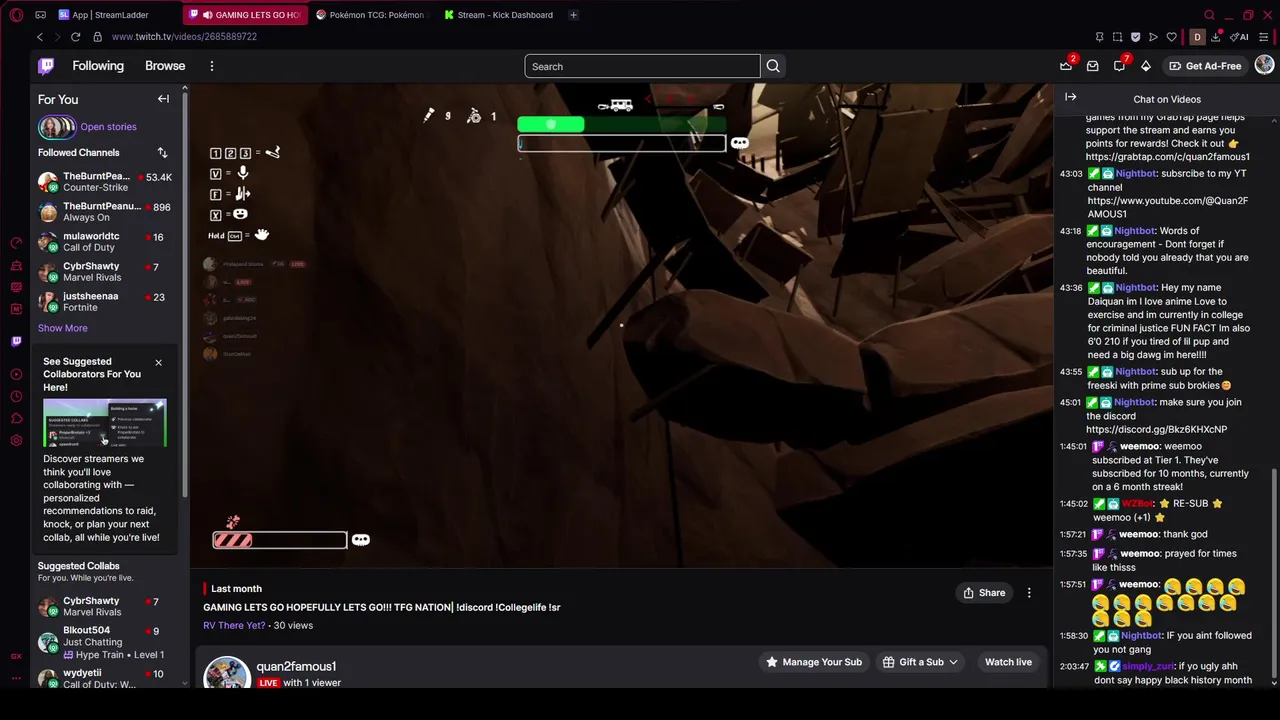Open Opera sidebar settings gear

point(16,441)
